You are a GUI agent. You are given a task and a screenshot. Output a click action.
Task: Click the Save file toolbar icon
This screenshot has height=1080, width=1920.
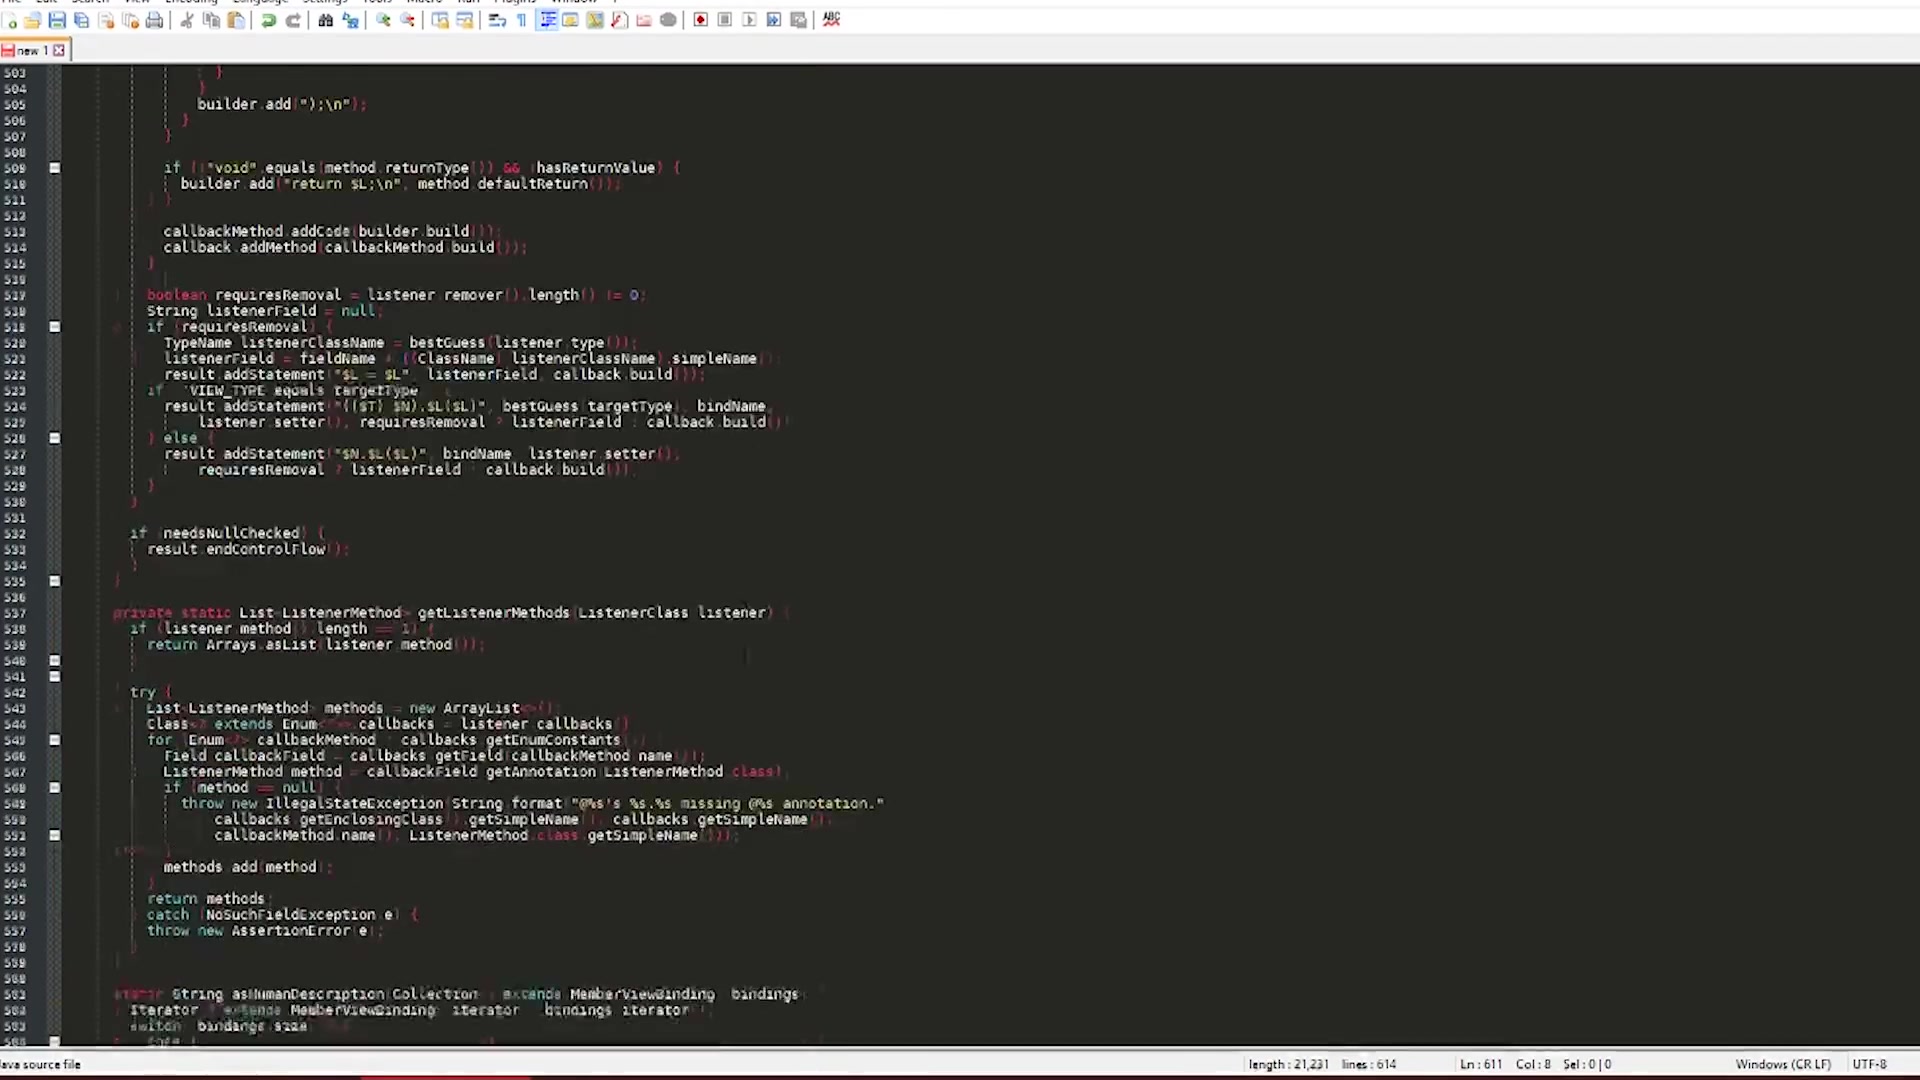(x=57, y=20)
